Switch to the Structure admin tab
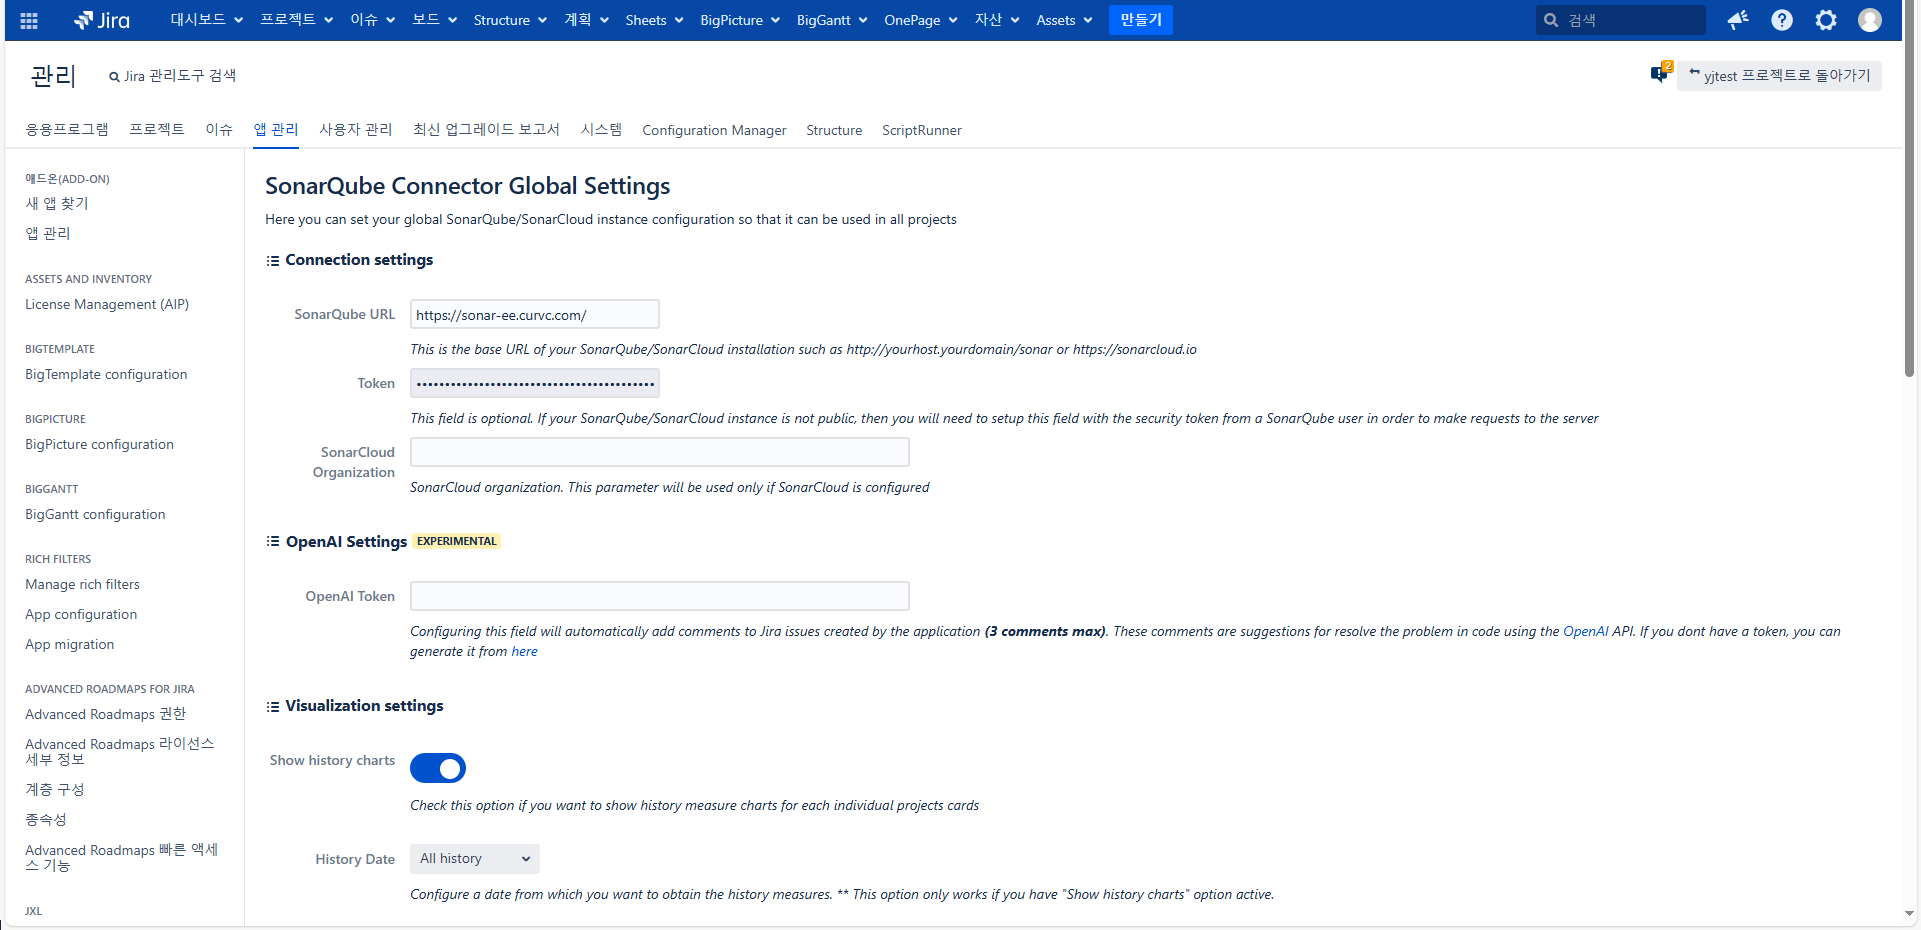1921x930 pixels. 834,130
